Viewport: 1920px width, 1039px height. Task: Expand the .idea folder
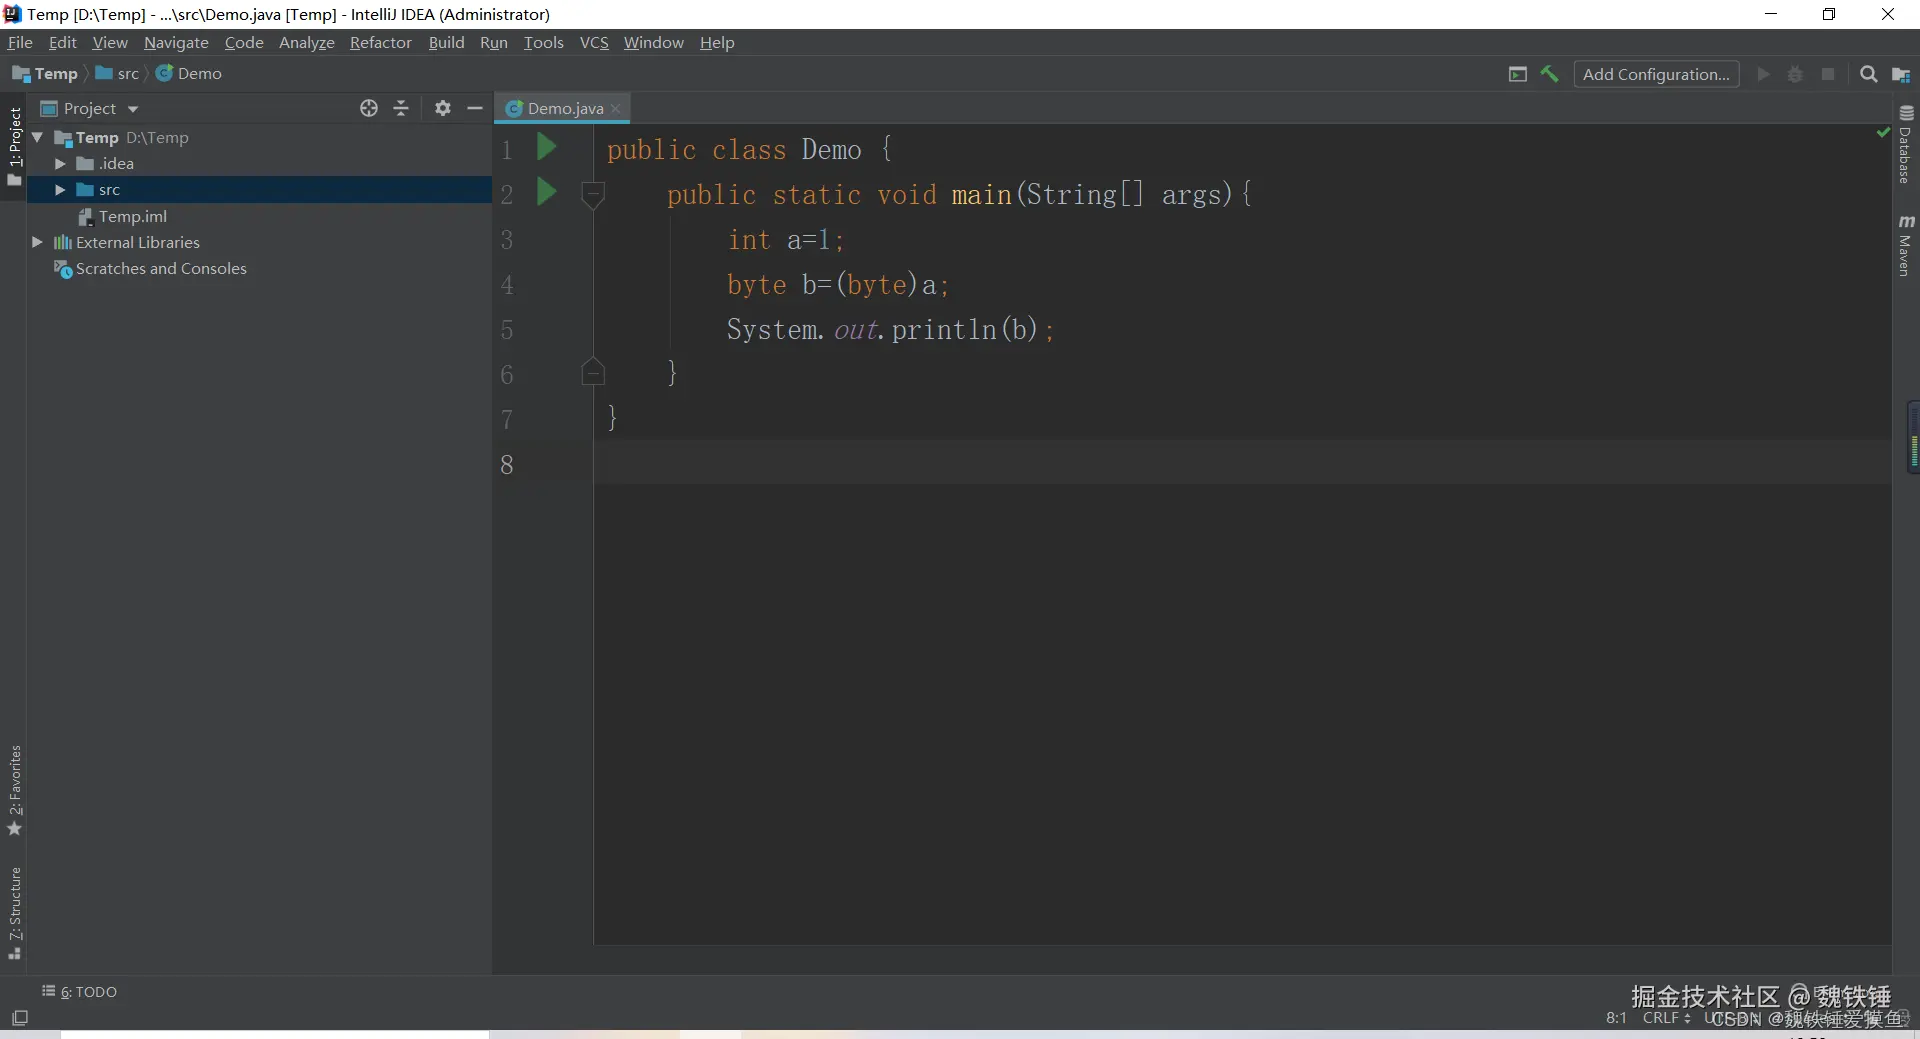[x=60, y=164]
